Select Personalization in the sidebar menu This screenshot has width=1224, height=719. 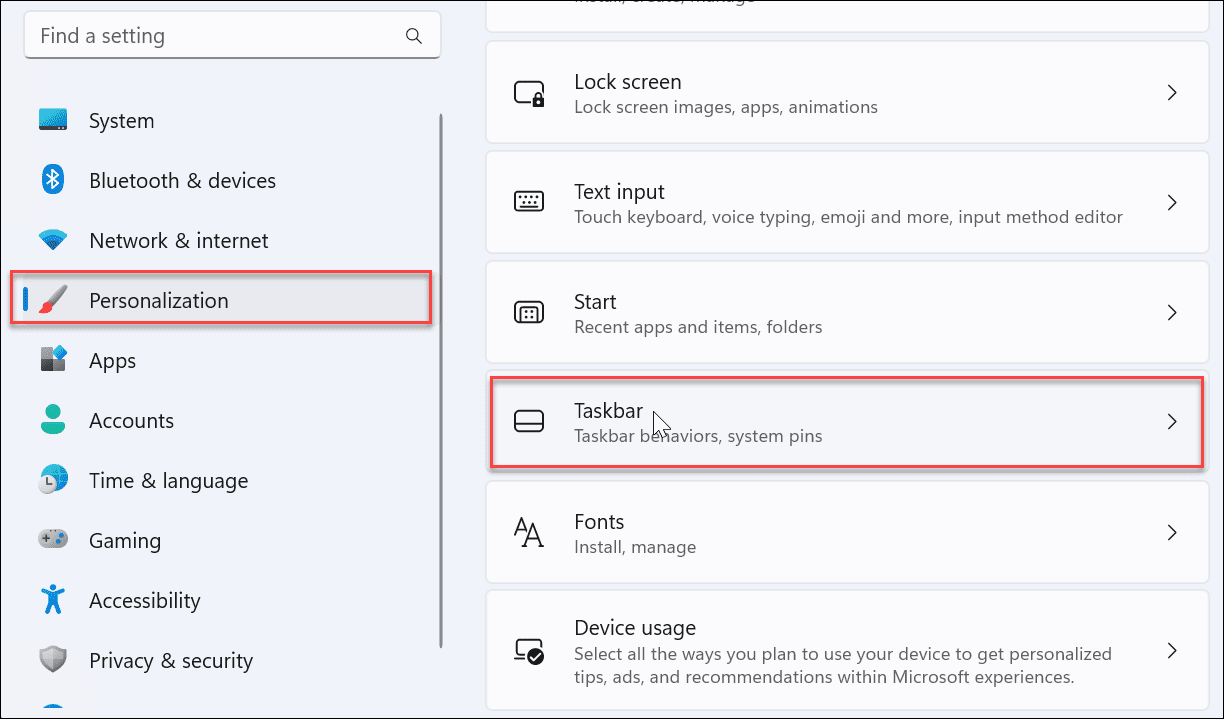coord(158,299)
